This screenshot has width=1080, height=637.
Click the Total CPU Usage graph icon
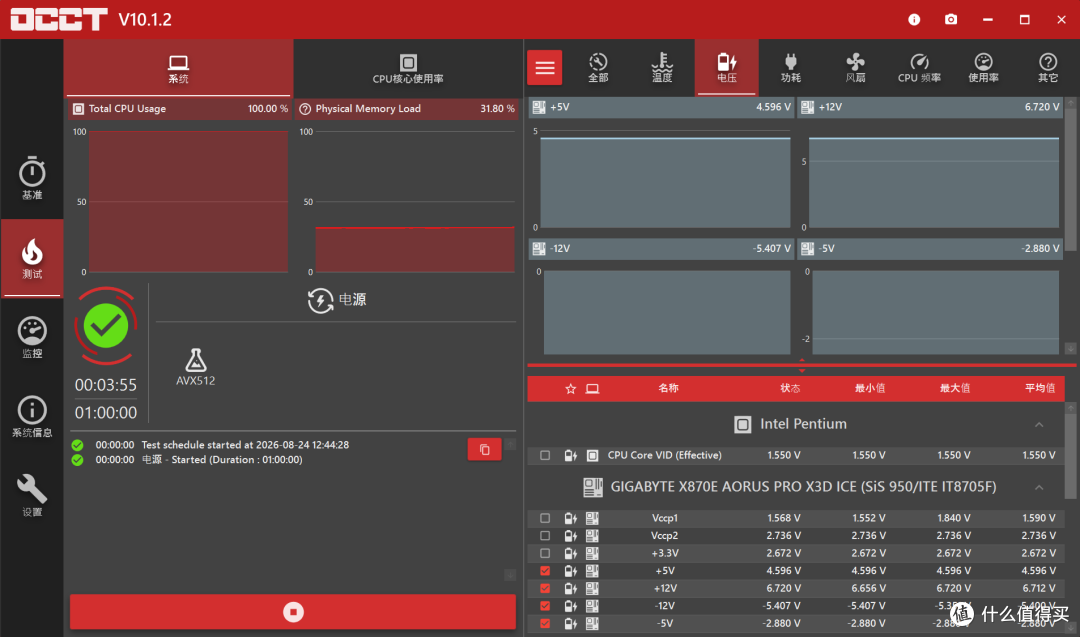click(x=79, y=109)
